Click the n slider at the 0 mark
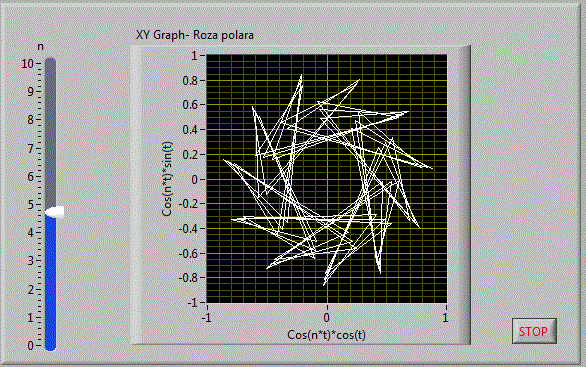Image resolution: width=586 pixels, height=367 pixels. coord(50,346)
